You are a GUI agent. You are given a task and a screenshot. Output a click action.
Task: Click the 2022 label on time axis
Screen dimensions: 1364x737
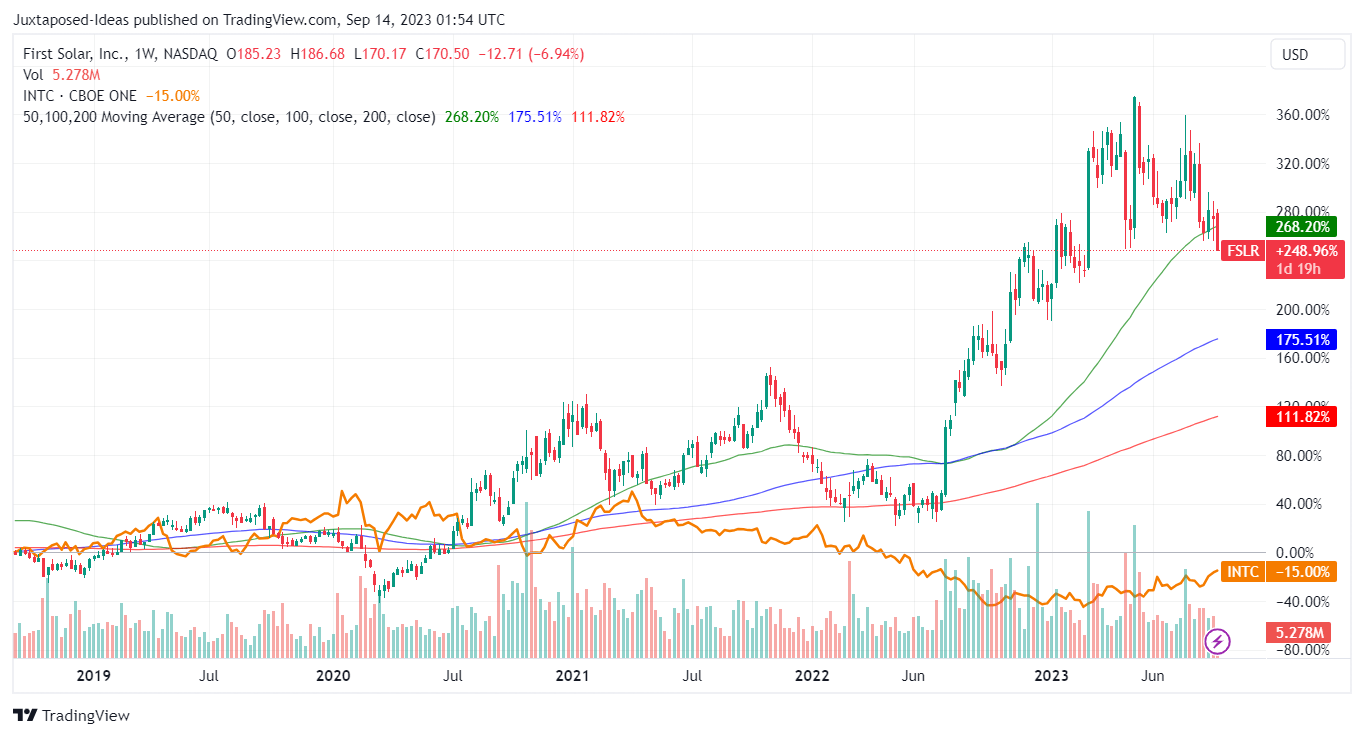point(812,676)
